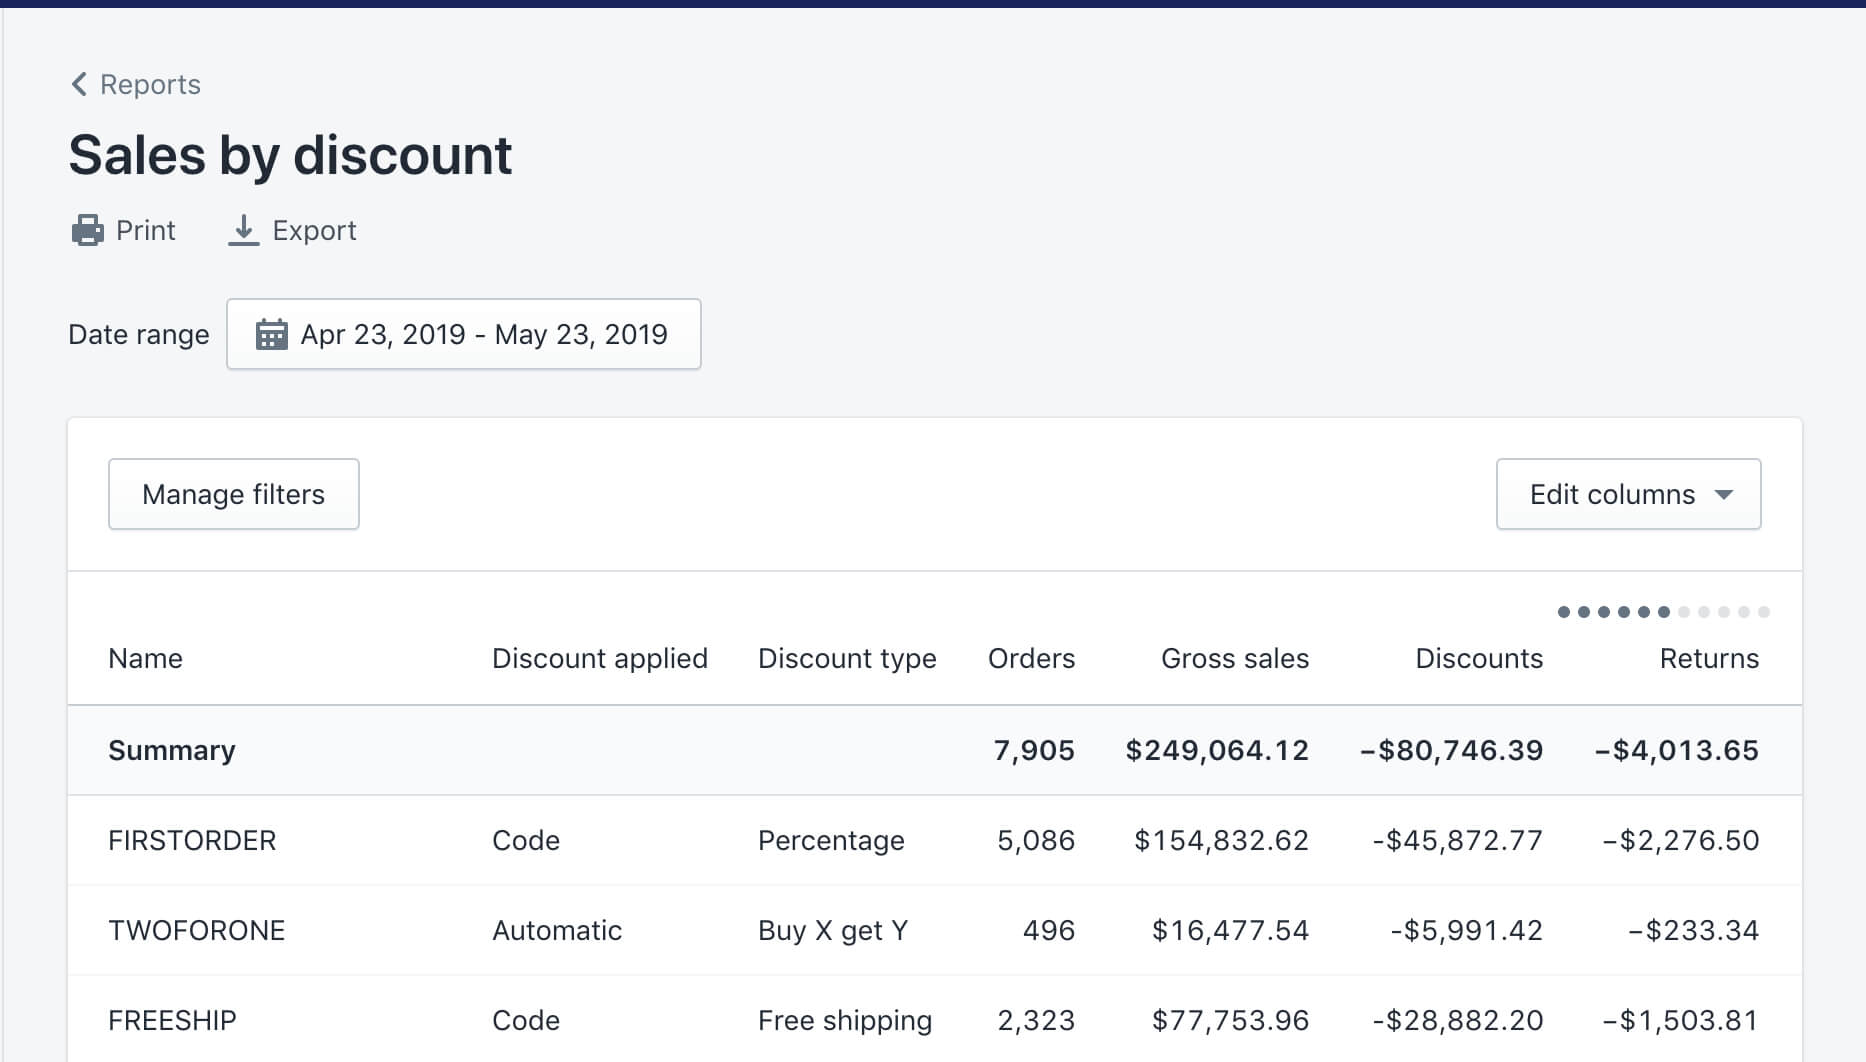
Task: Click Code in the FIRSTORDER row
Action: point(526,840)
